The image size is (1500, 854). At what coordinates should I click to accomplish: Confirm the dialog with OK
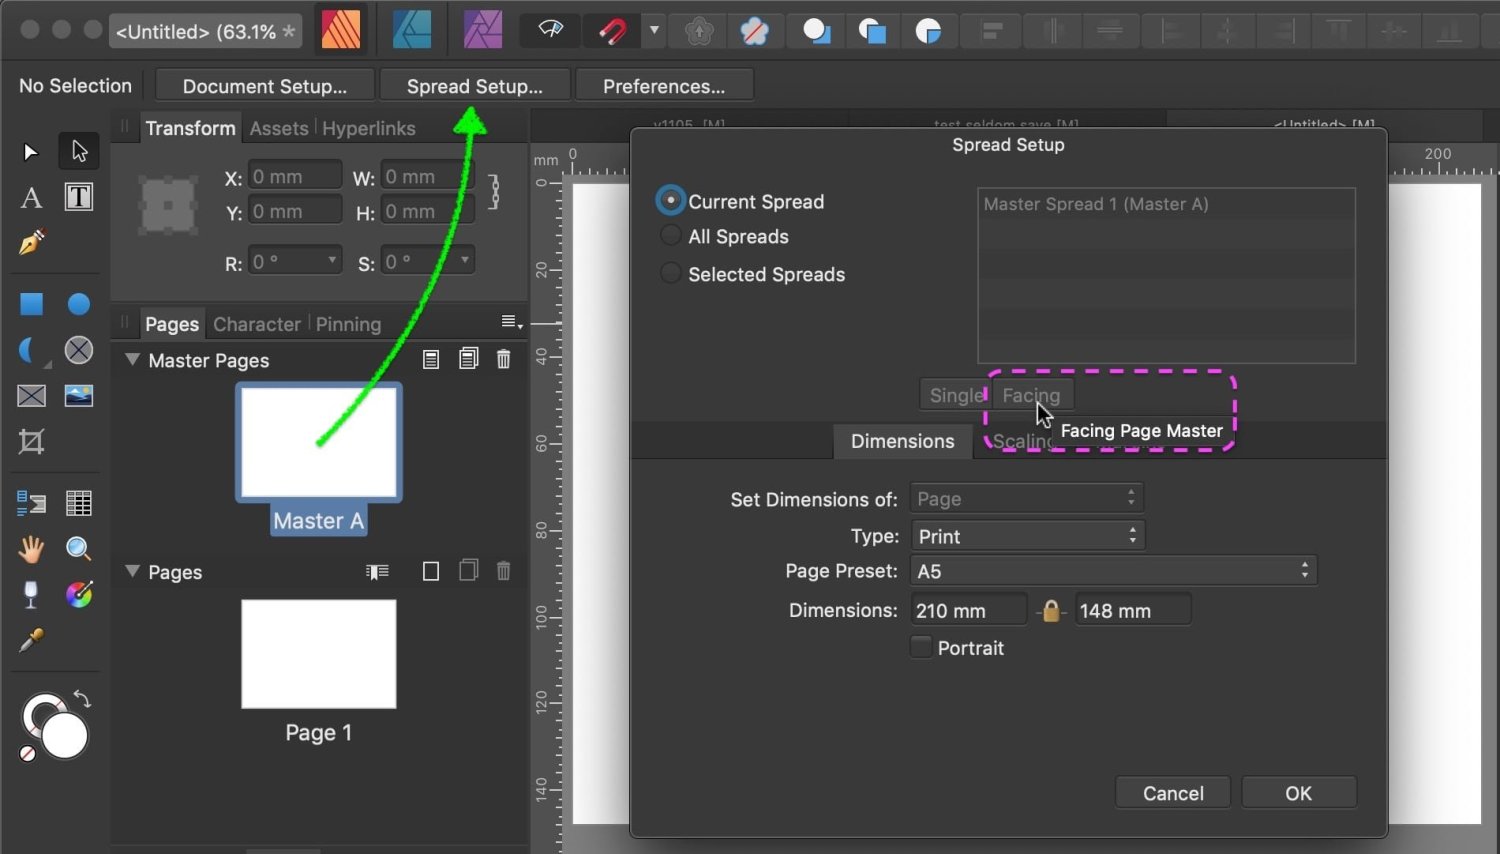[x=1298, y=793]
